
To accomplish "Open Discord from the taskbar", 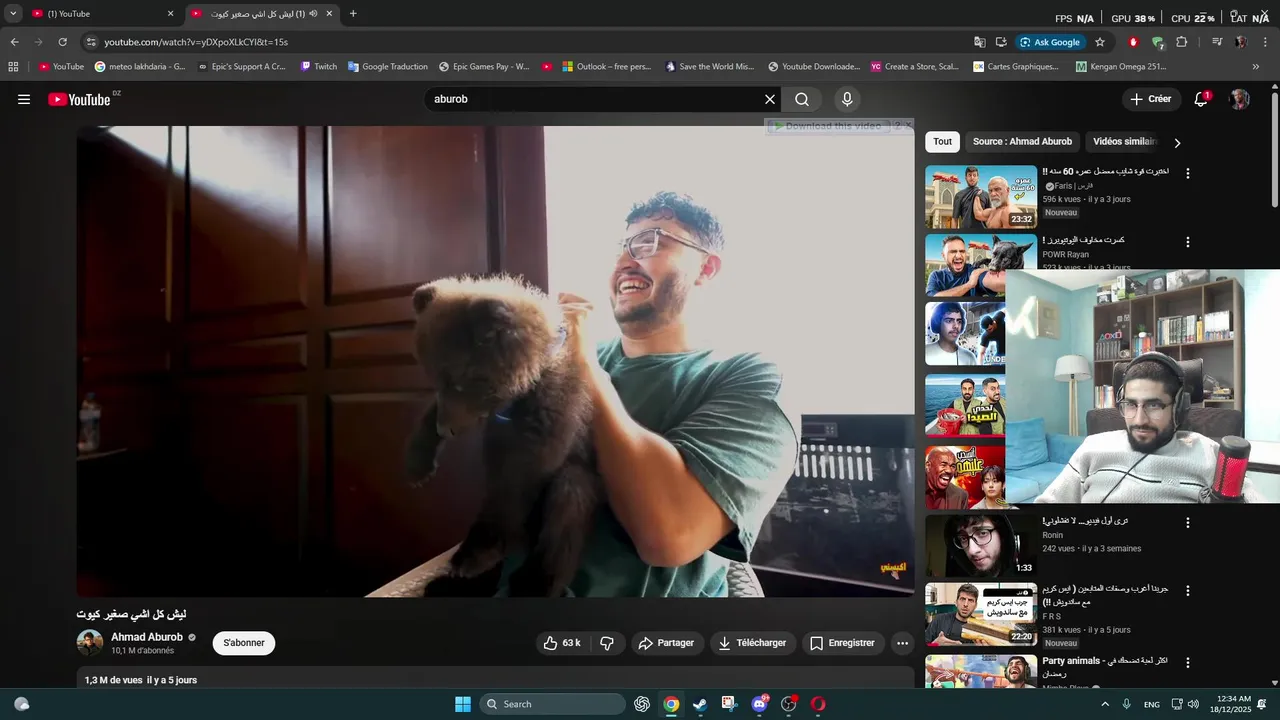I will pos(759,704).
